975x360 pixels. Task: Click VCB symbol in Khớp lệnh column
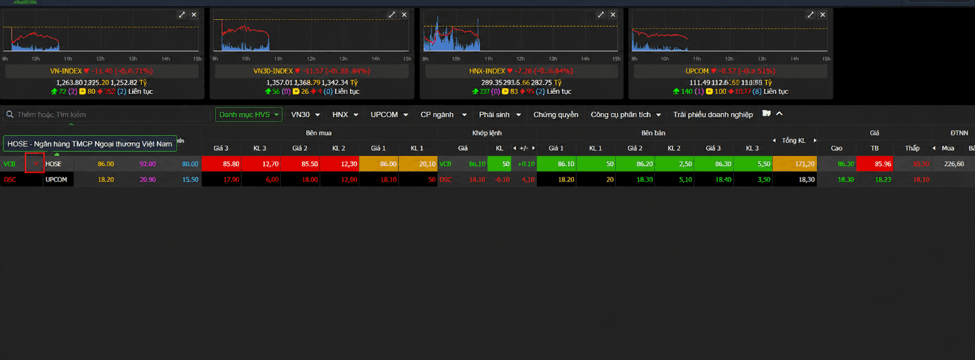446,164
